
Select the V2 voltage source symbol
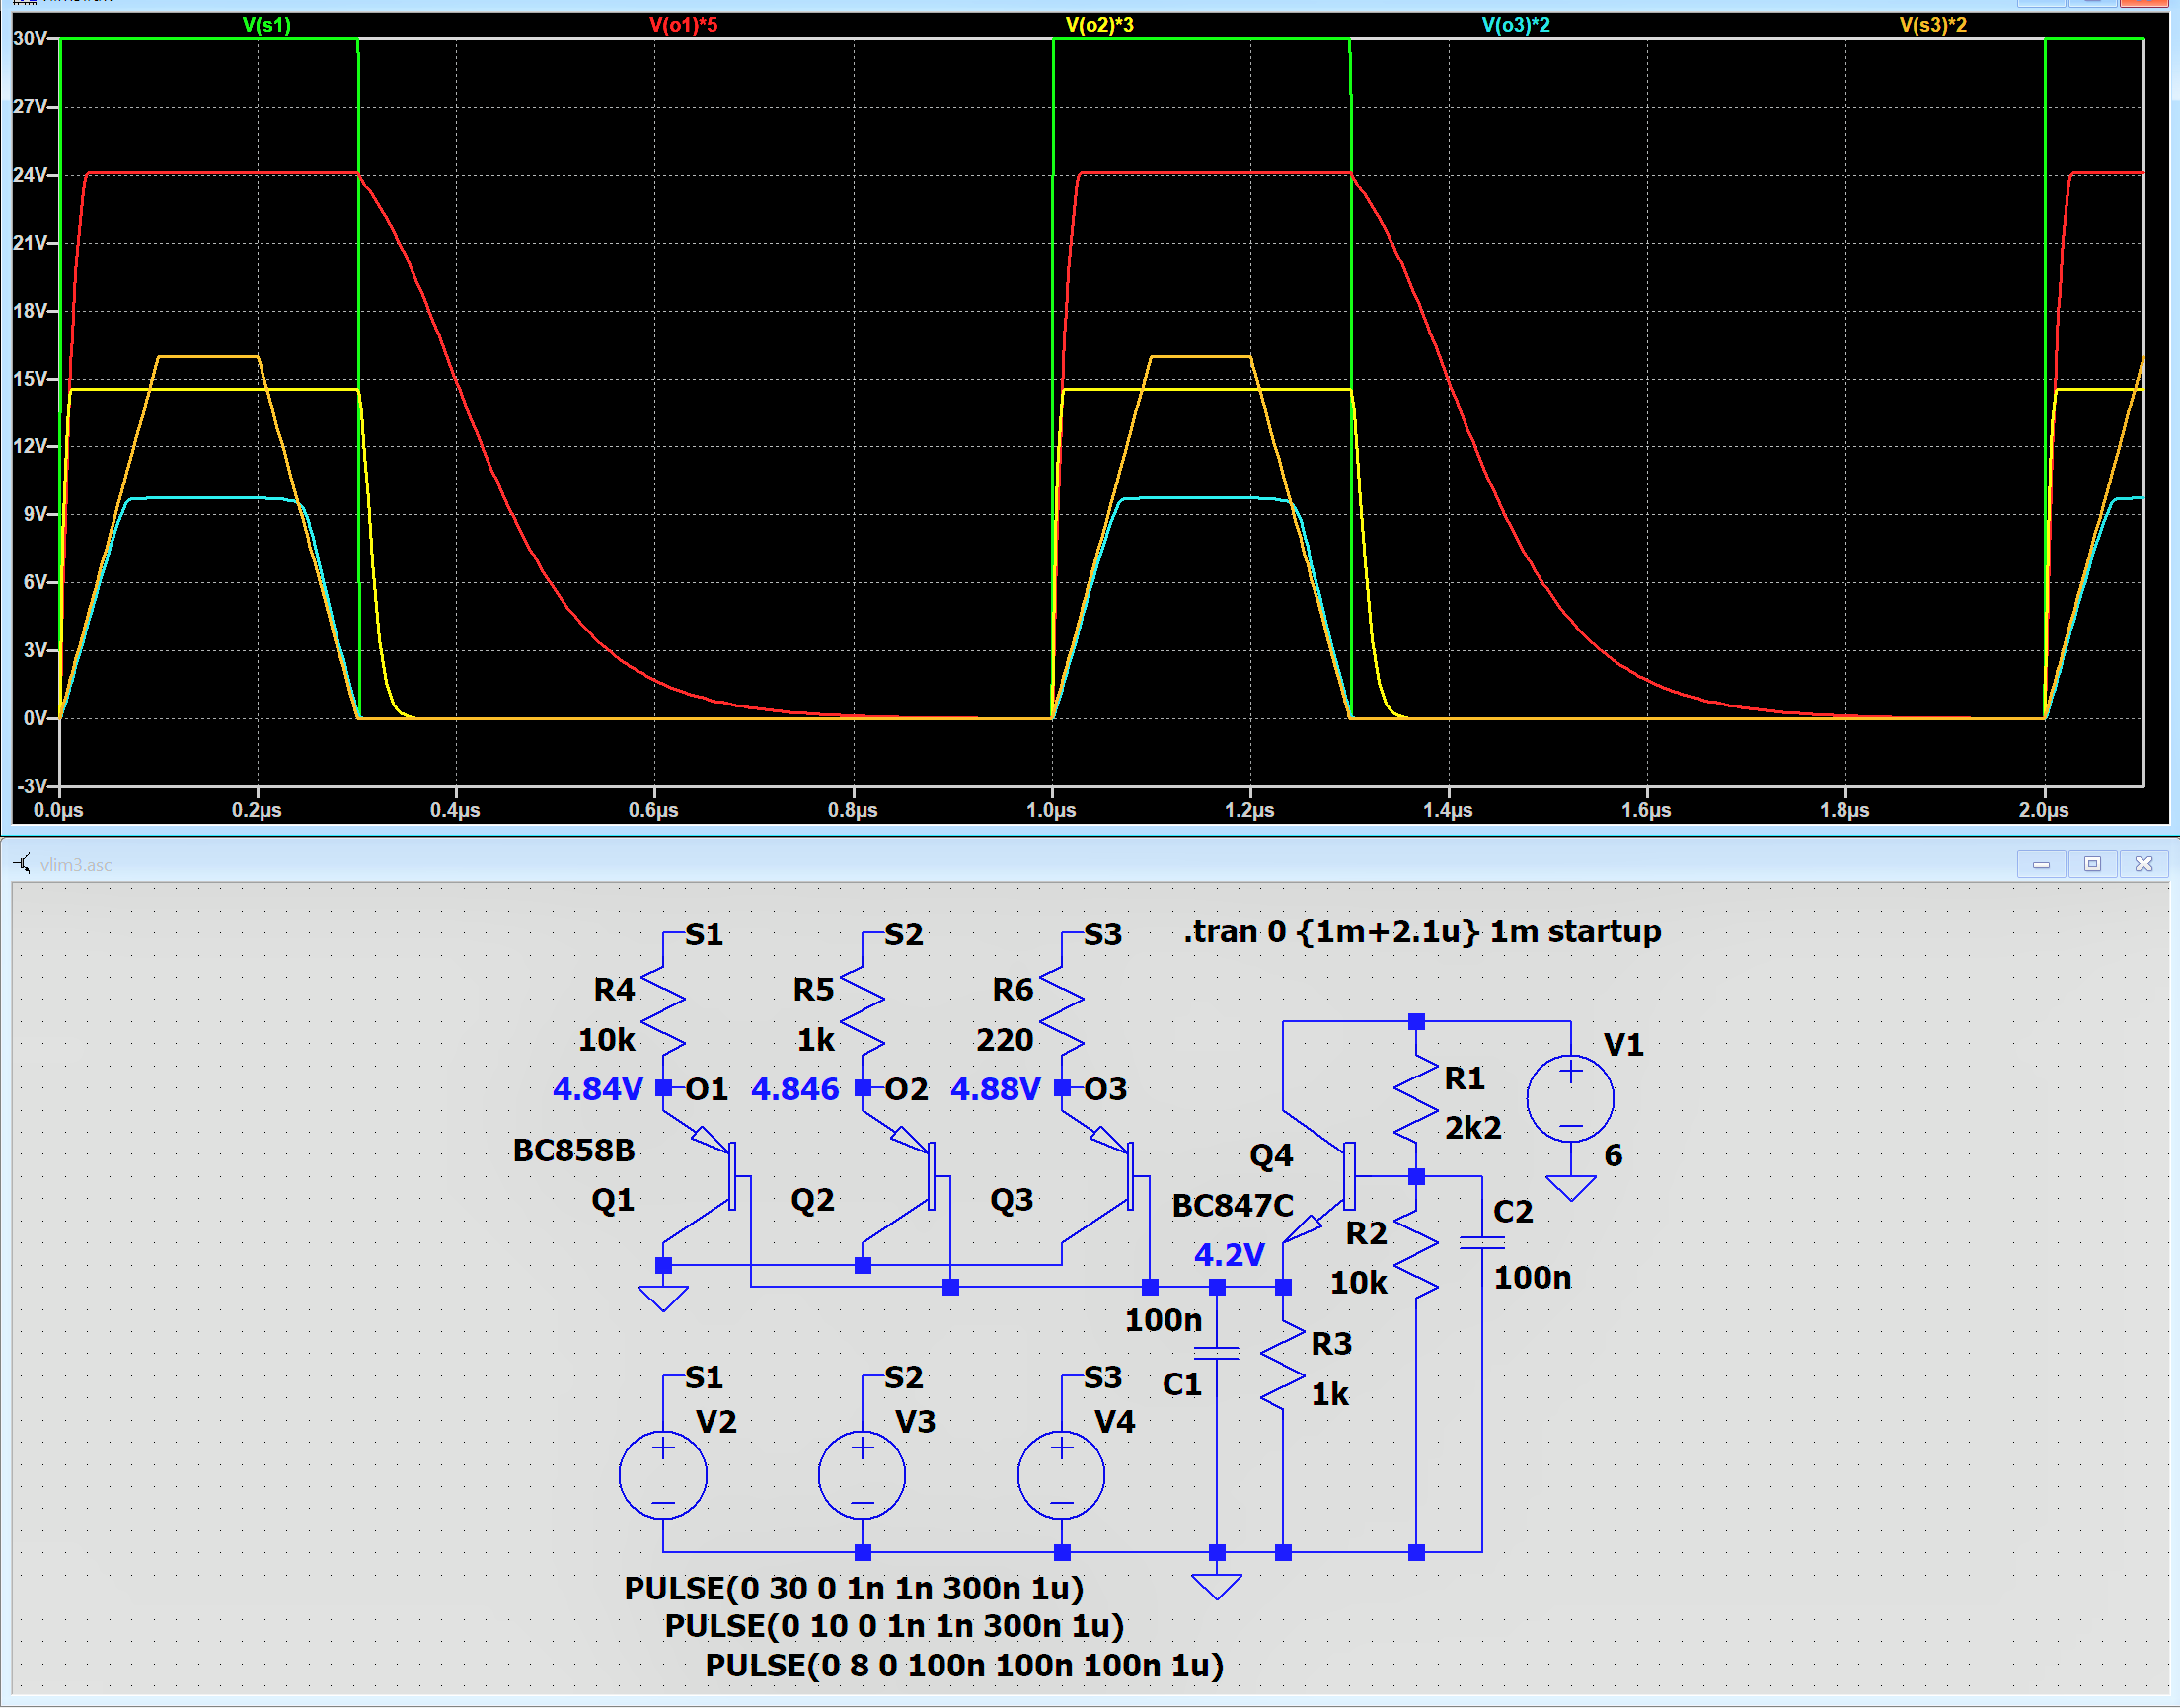click(x=663, y=1475)
